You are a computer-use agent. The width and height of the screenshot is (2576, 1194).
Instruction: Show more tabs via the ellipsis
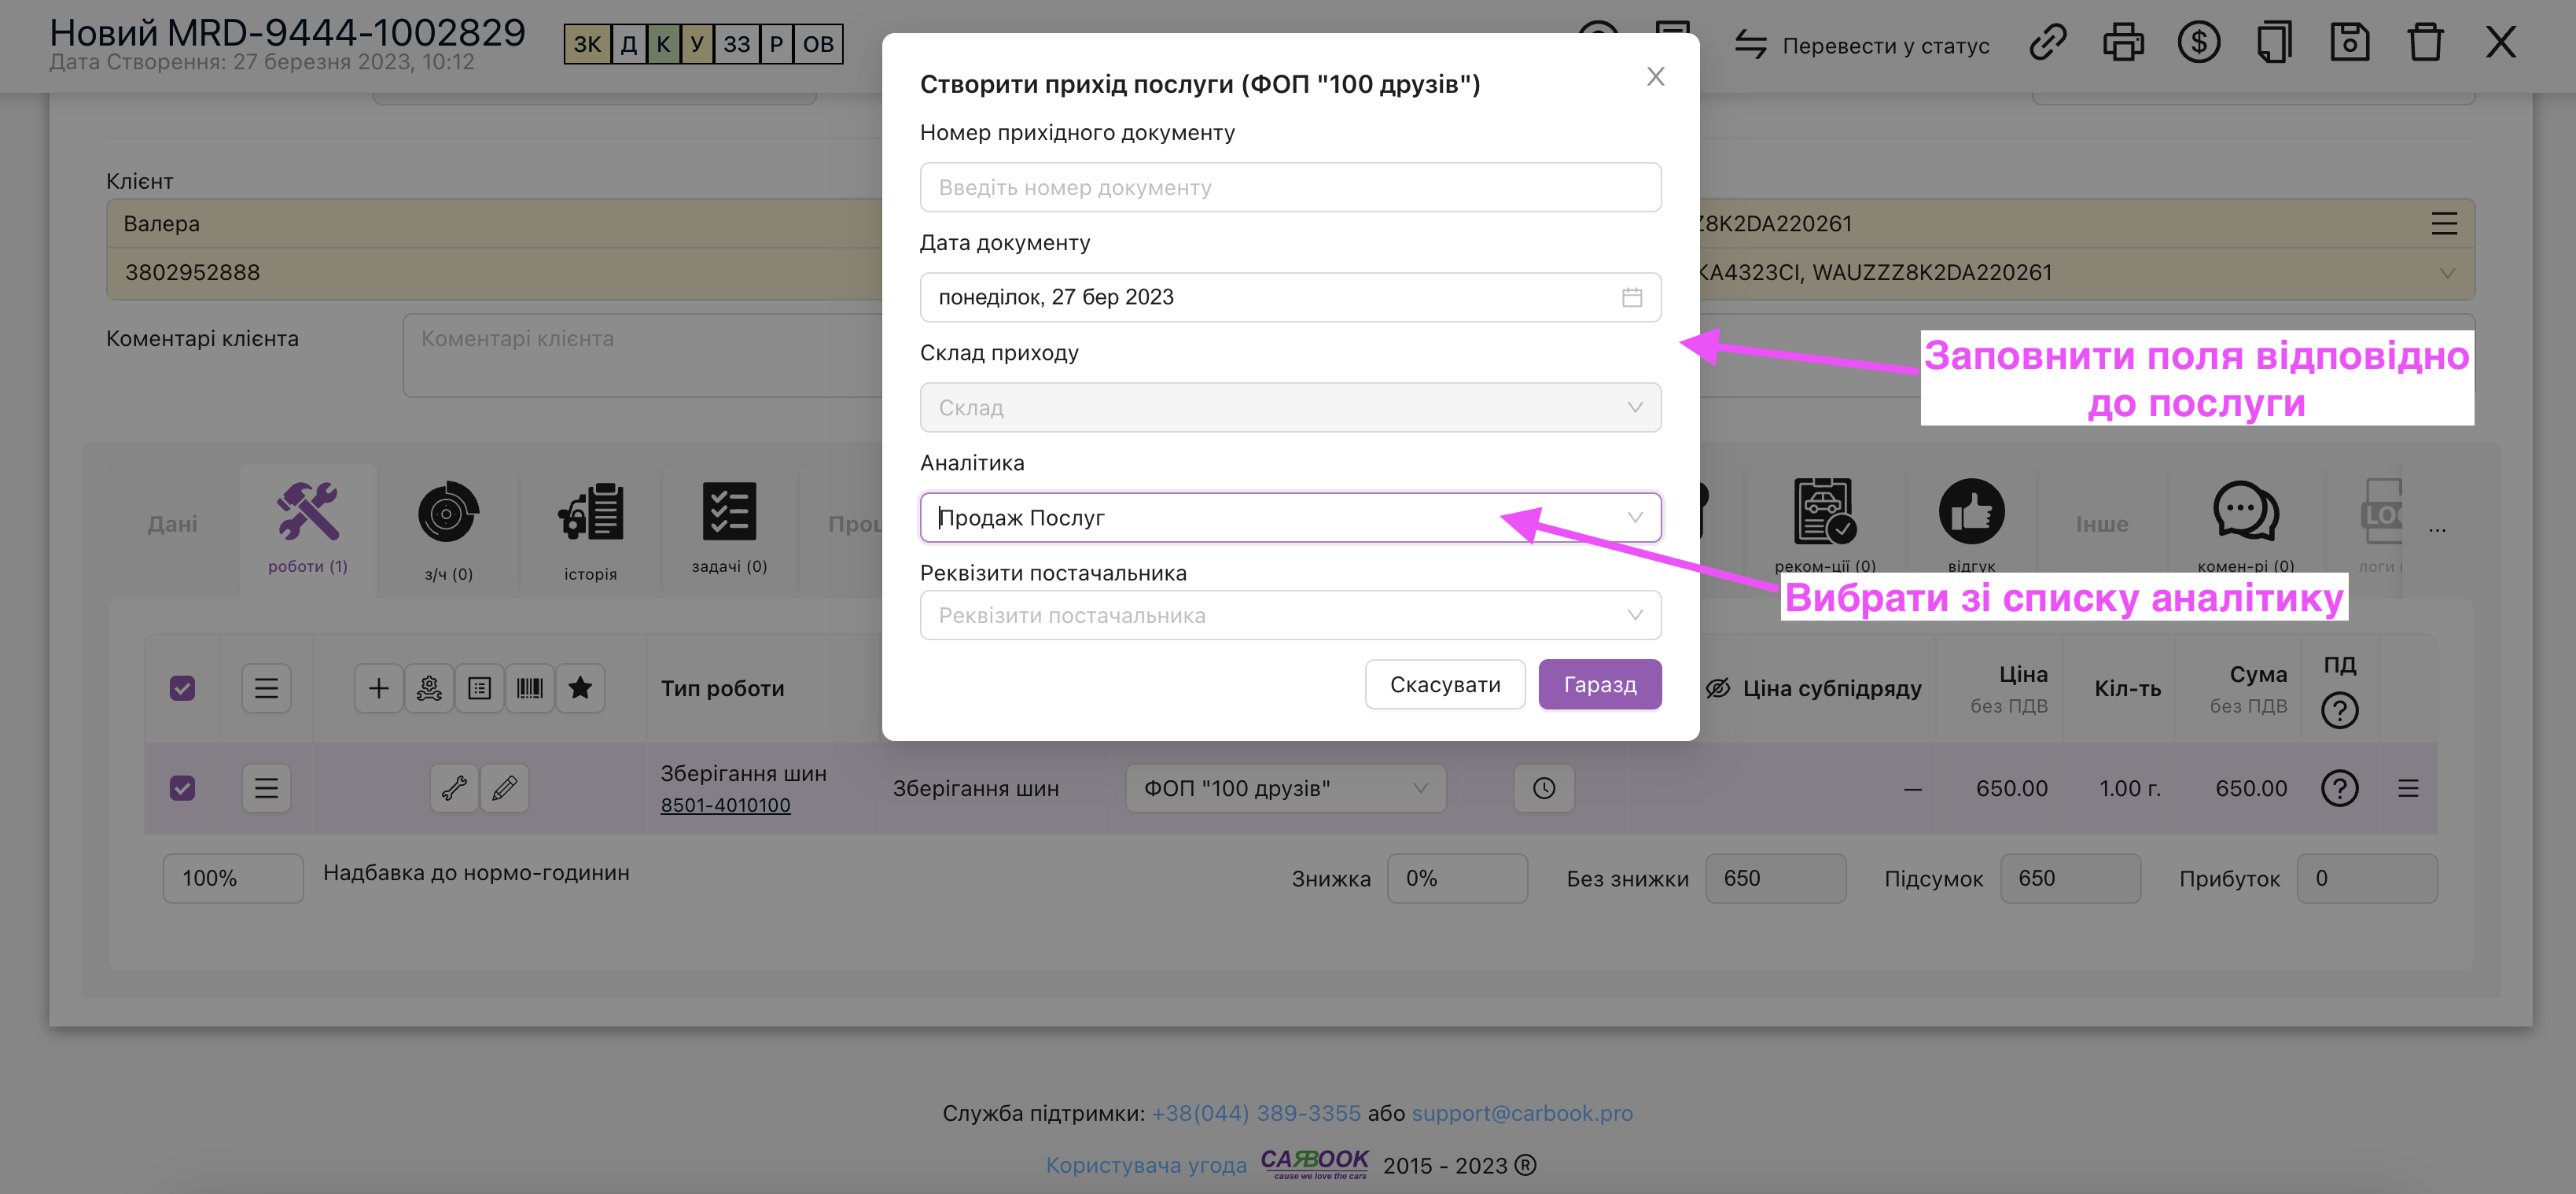(x=2437, y=528)
